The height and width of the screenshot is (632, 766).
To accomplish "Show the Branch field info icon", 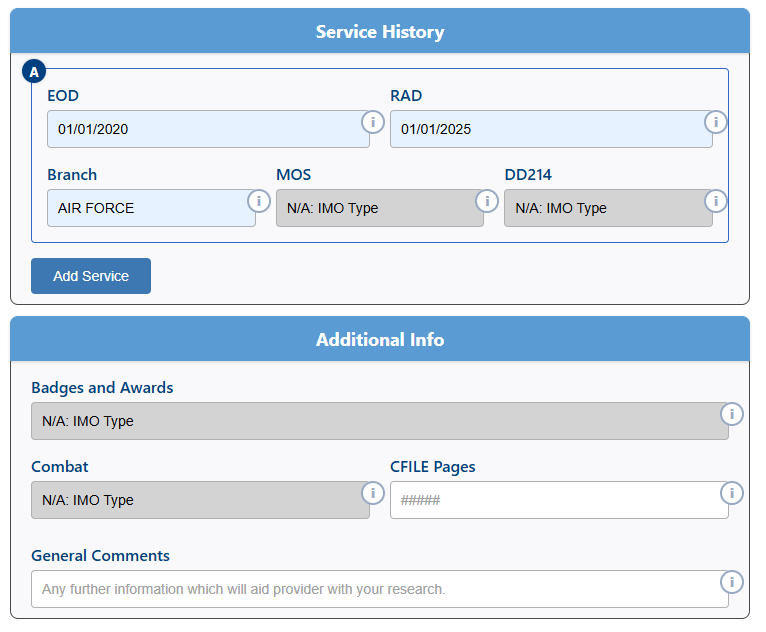I will [x=259, y=201].
